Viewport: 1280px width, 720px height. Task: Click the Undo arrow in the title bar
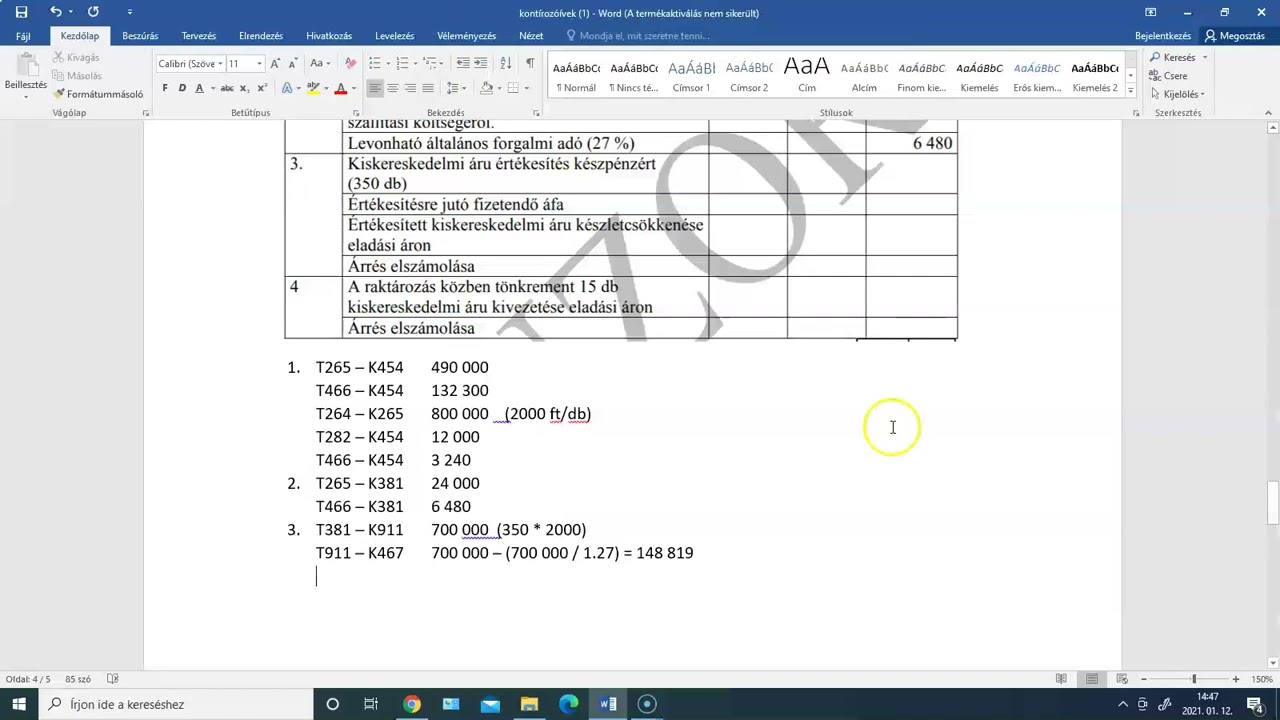click(x=56, y=12)
